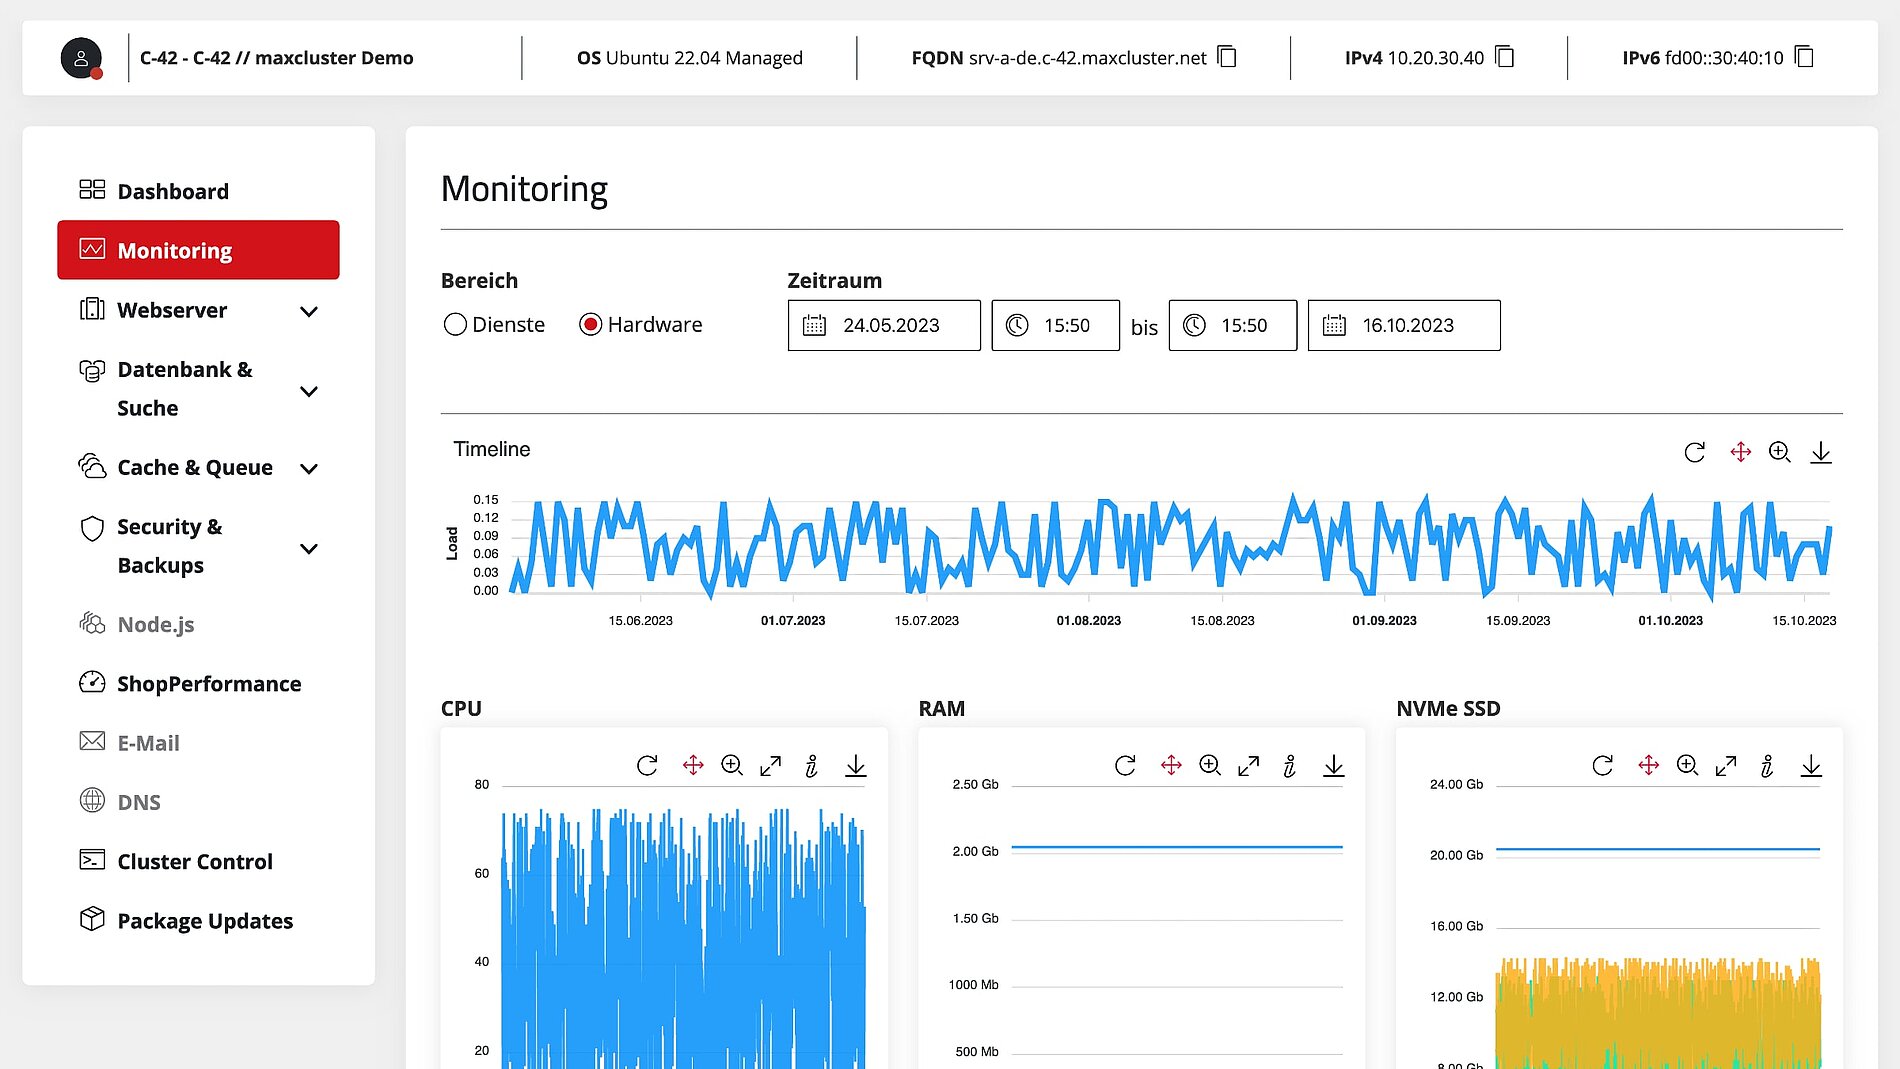Image resolution: width=1900 pixels, height=1069 pixels.
Task: Expand the Datenbank & Suche section
Action: [309, 391]
